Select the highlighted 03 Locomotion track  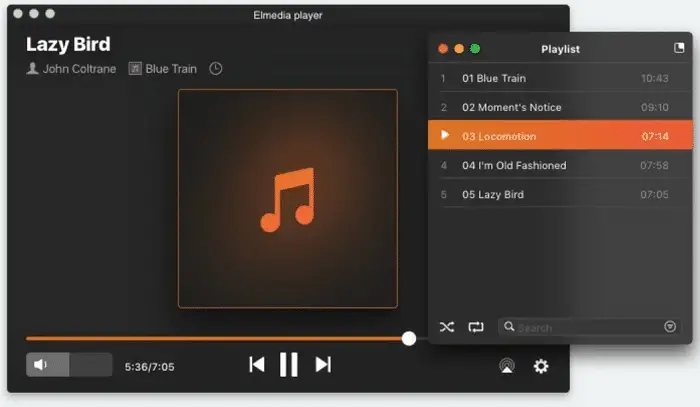(560, 135)
